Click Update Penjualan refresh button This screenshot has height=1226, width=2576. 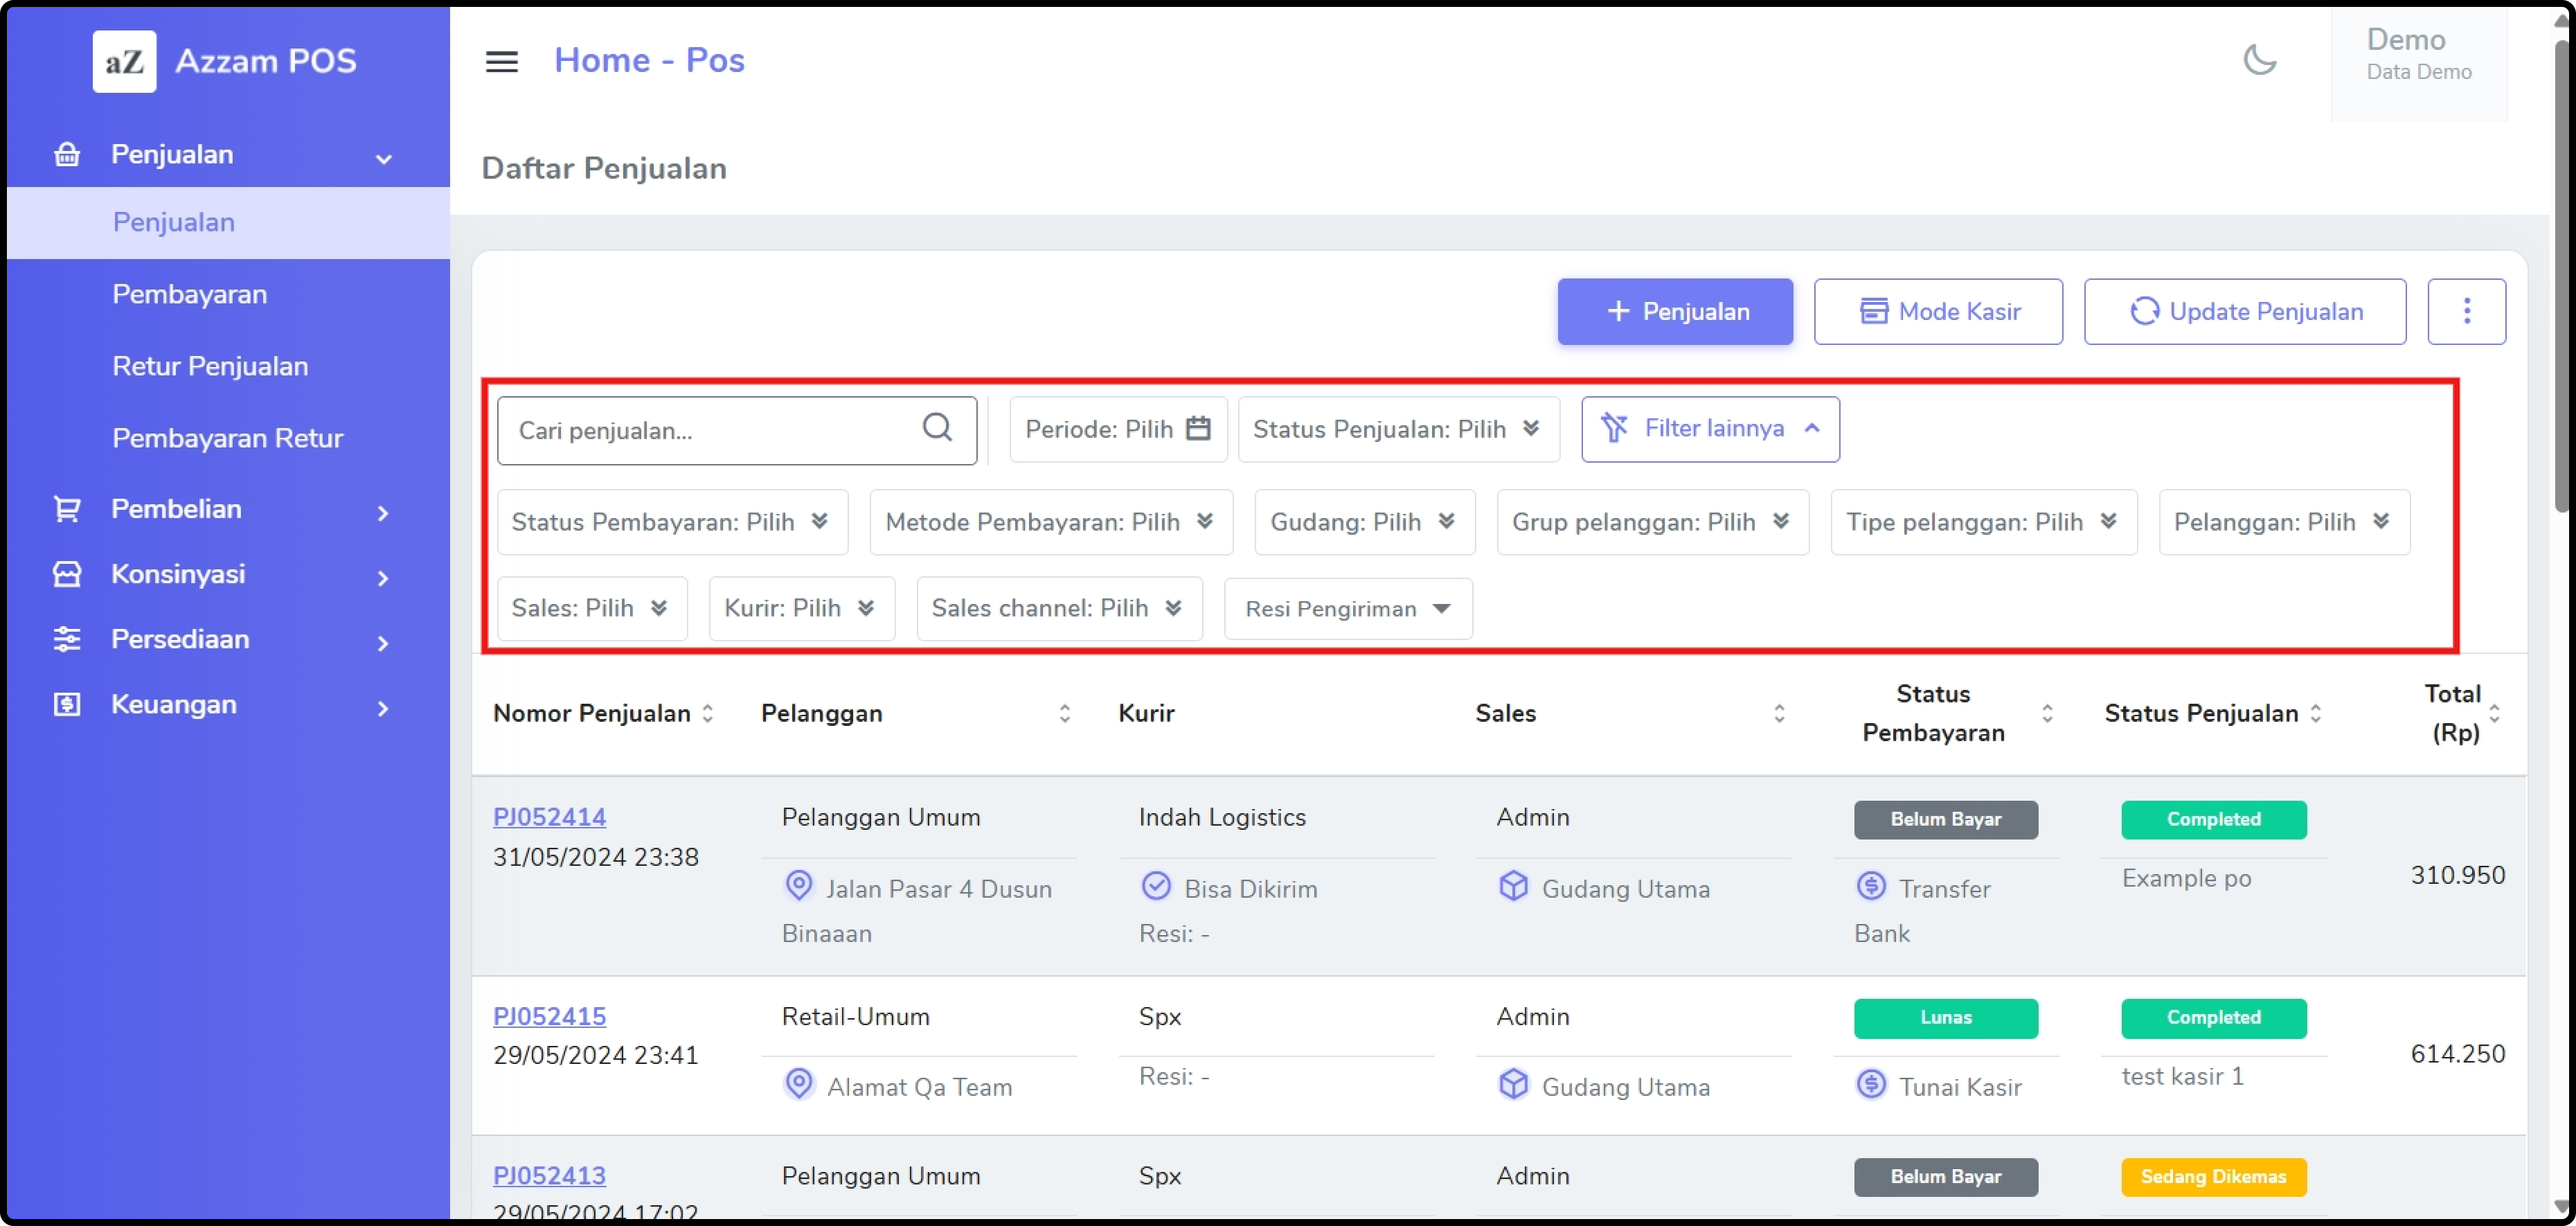pos(2244,312)
